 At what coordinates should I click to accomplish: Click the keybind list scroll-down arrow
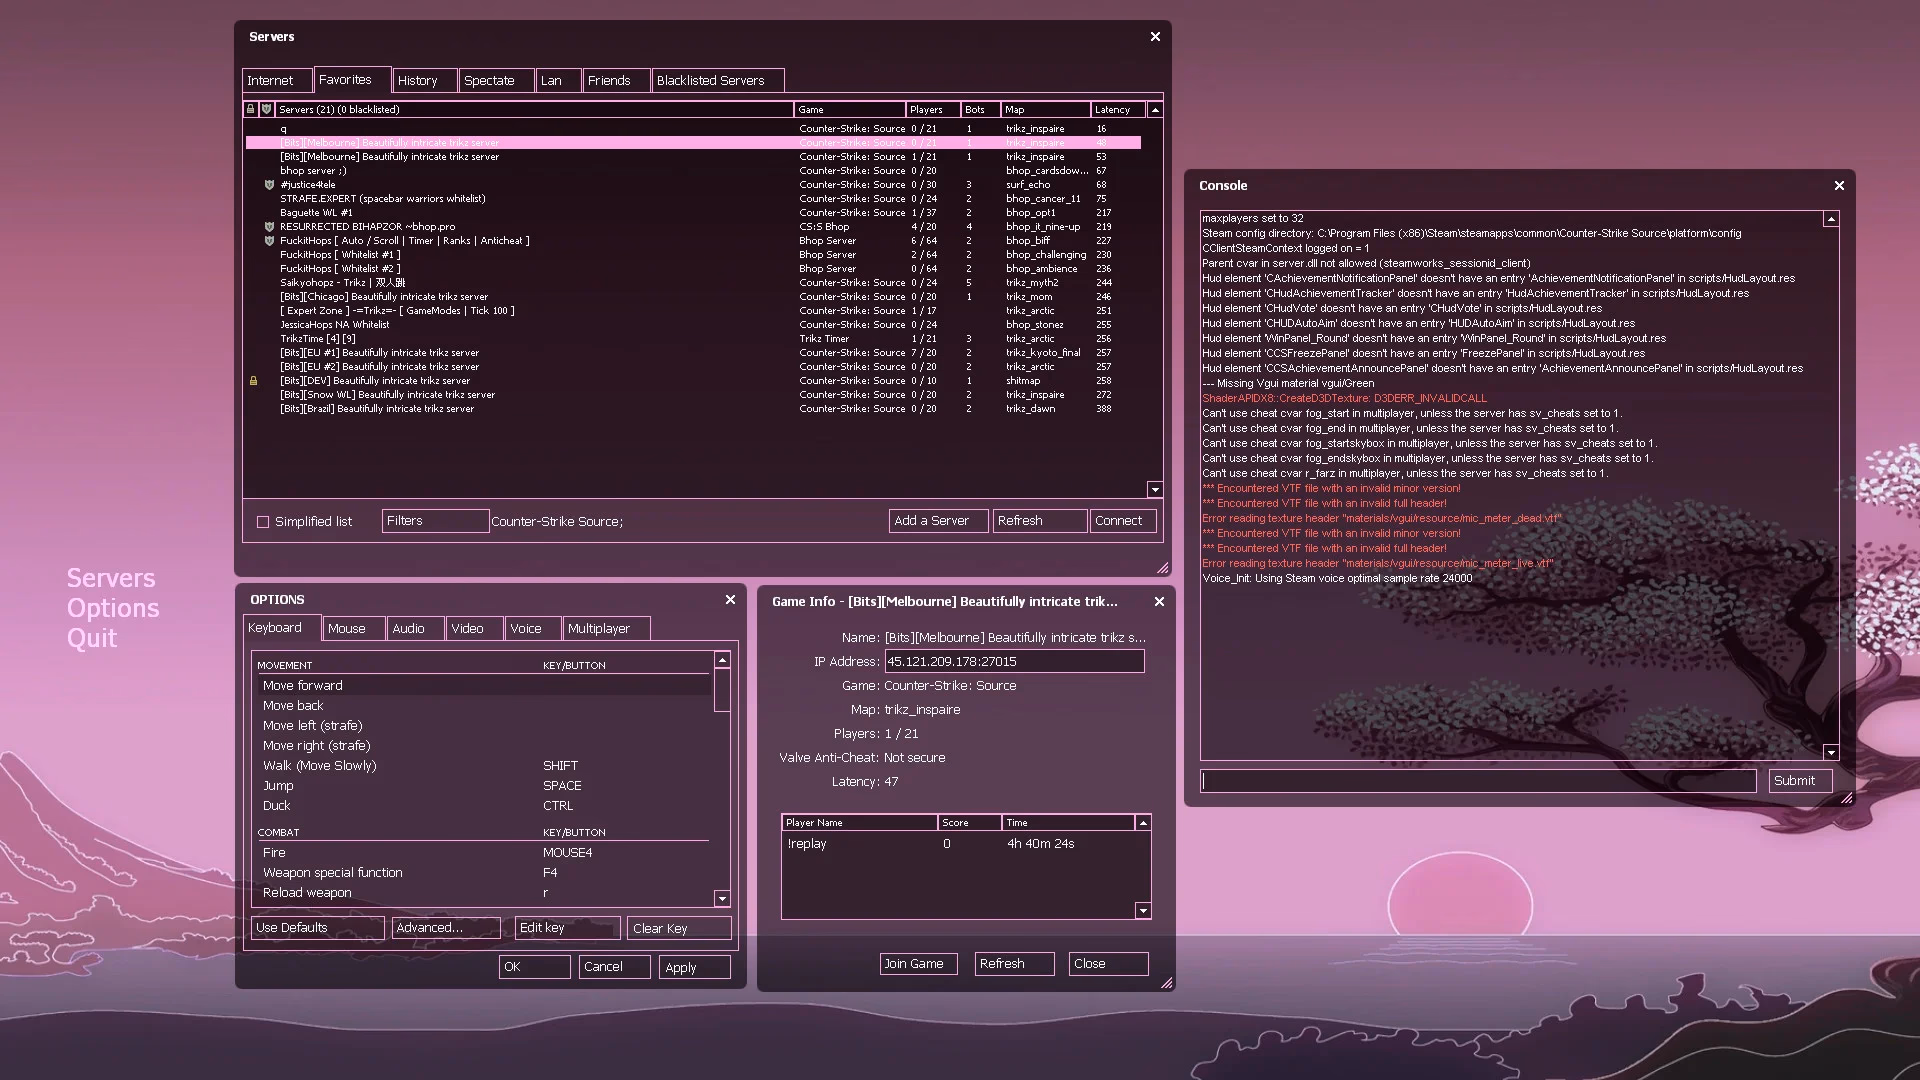click(721, 898)
